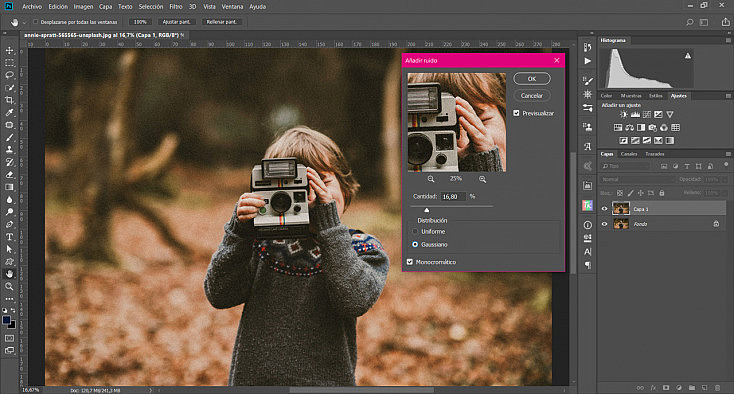Select the Path Selection arrow tool
This screenshot has width=734, height=394.
pyautogui.click(x=9, y=249)
